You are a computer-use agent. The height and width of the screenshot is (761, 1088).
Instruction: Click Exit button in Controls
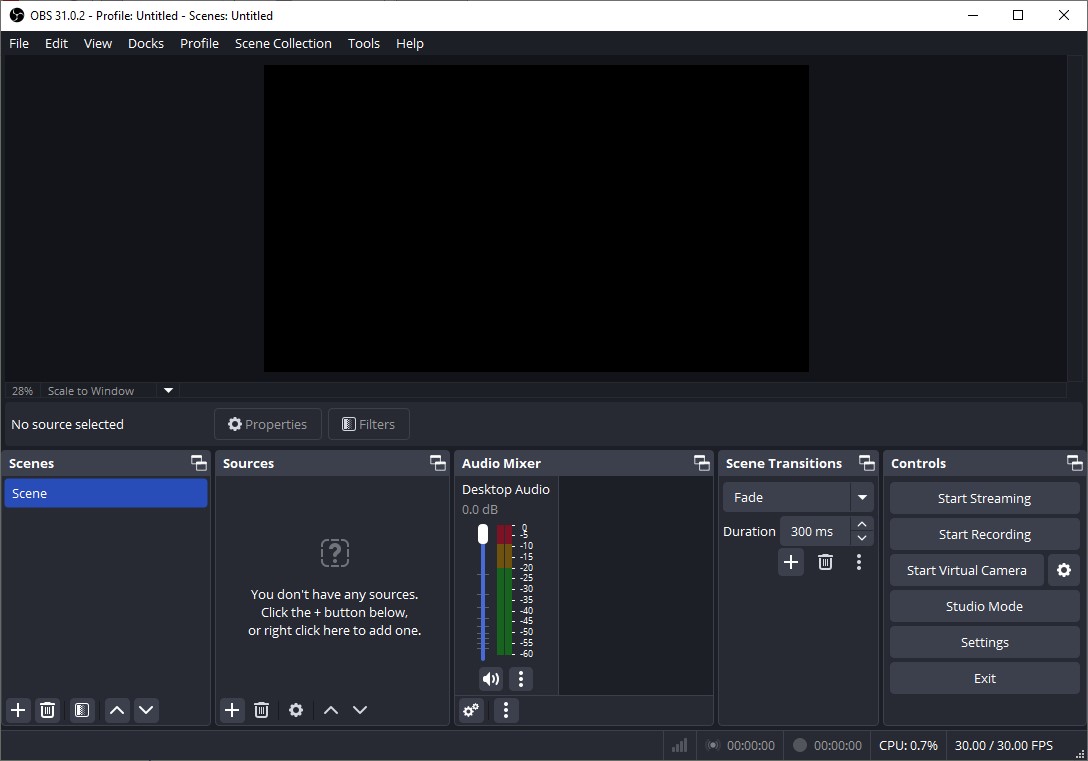click(x=984, y=678)
